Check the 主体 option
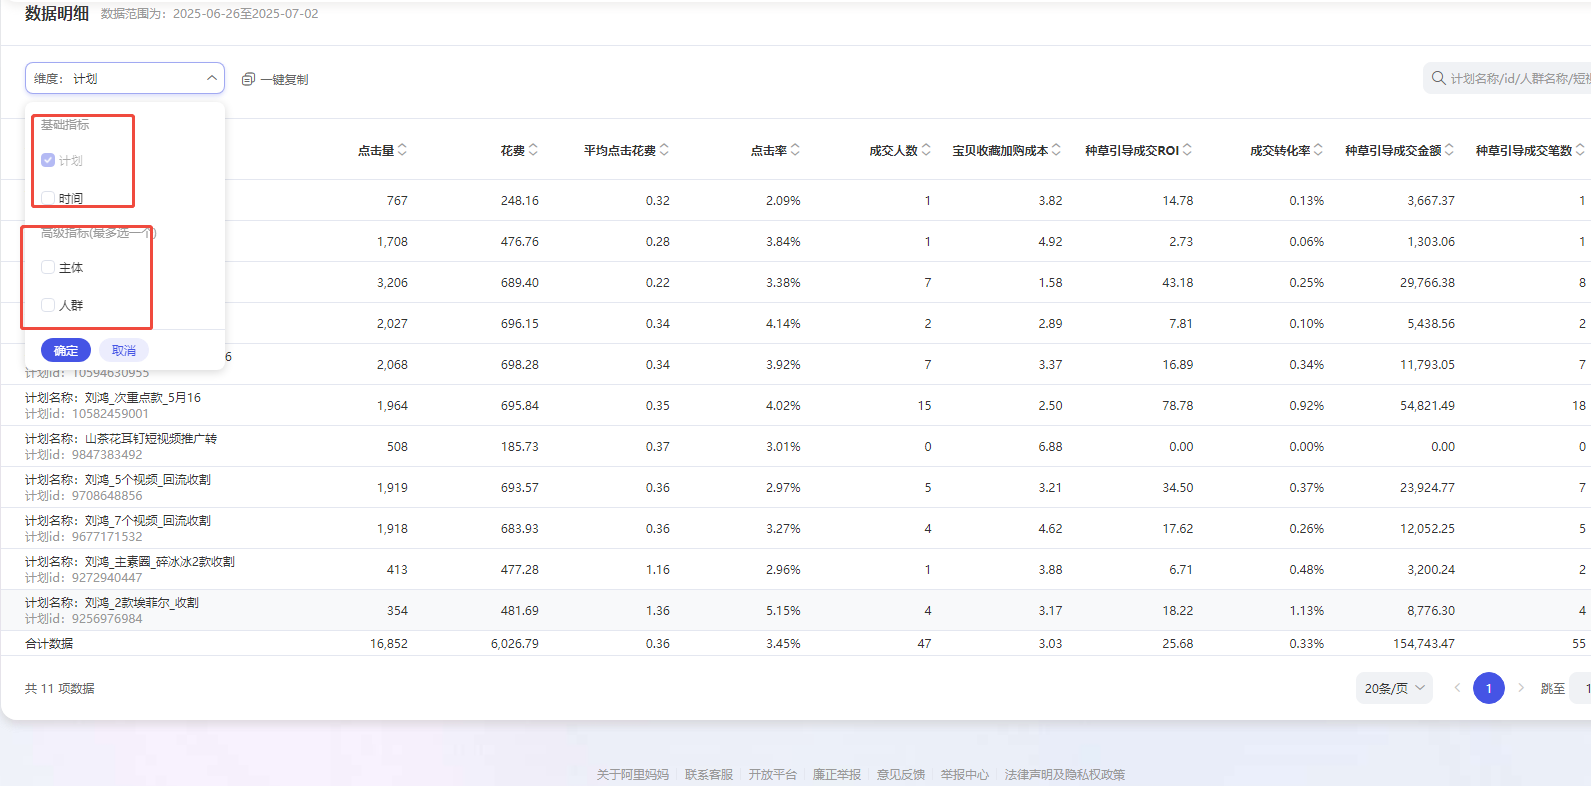 [48, 267]
